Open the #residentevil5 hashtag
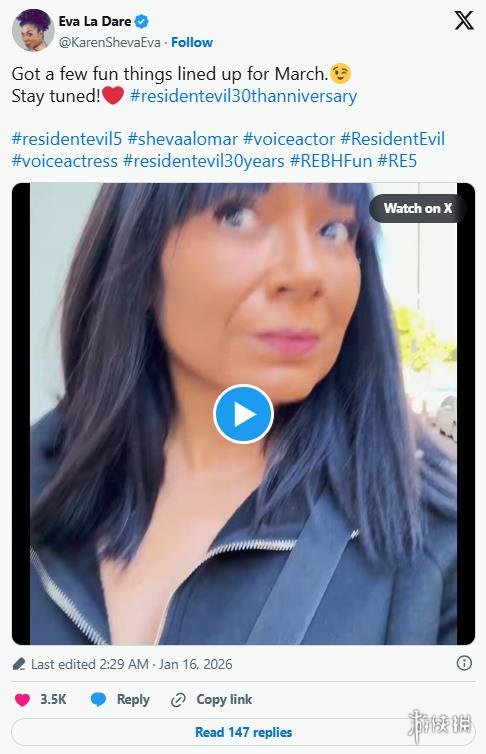This screenshot has height=754, width=486. click(67, 139)
